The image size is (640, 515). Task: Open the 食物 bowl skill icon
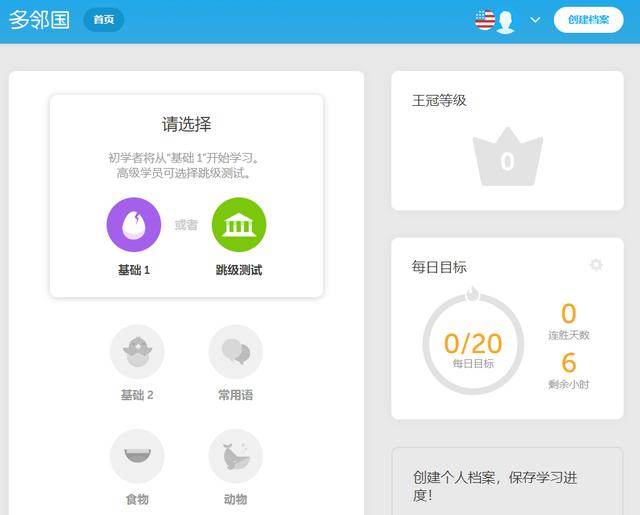pos(137,456)
